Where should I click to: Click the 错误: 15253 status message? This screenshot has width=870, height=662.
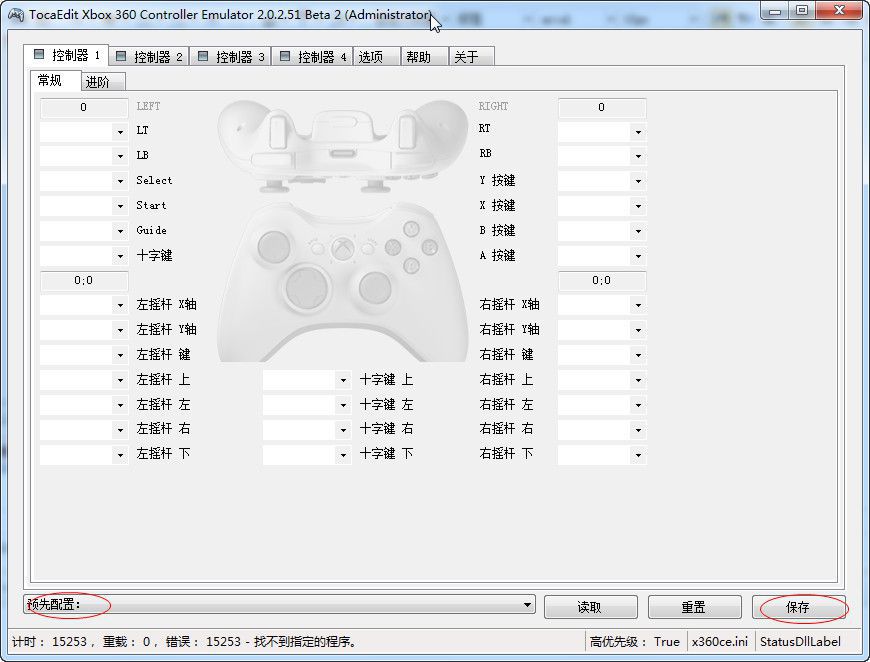(261, 642)
